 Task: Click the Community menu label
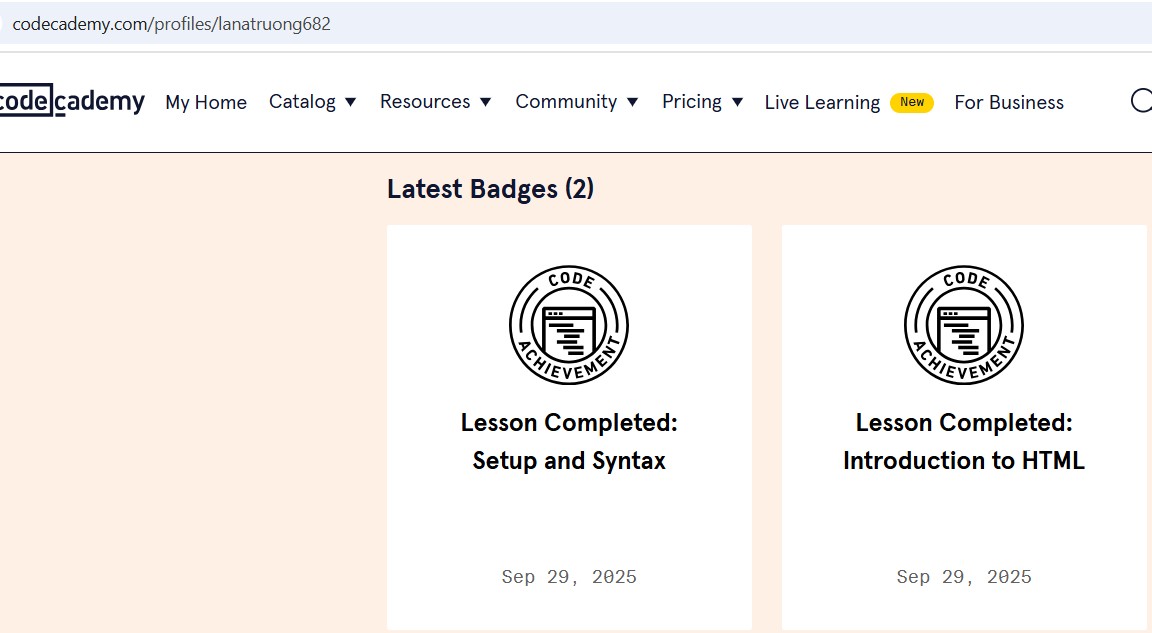(x=566, y=102)
